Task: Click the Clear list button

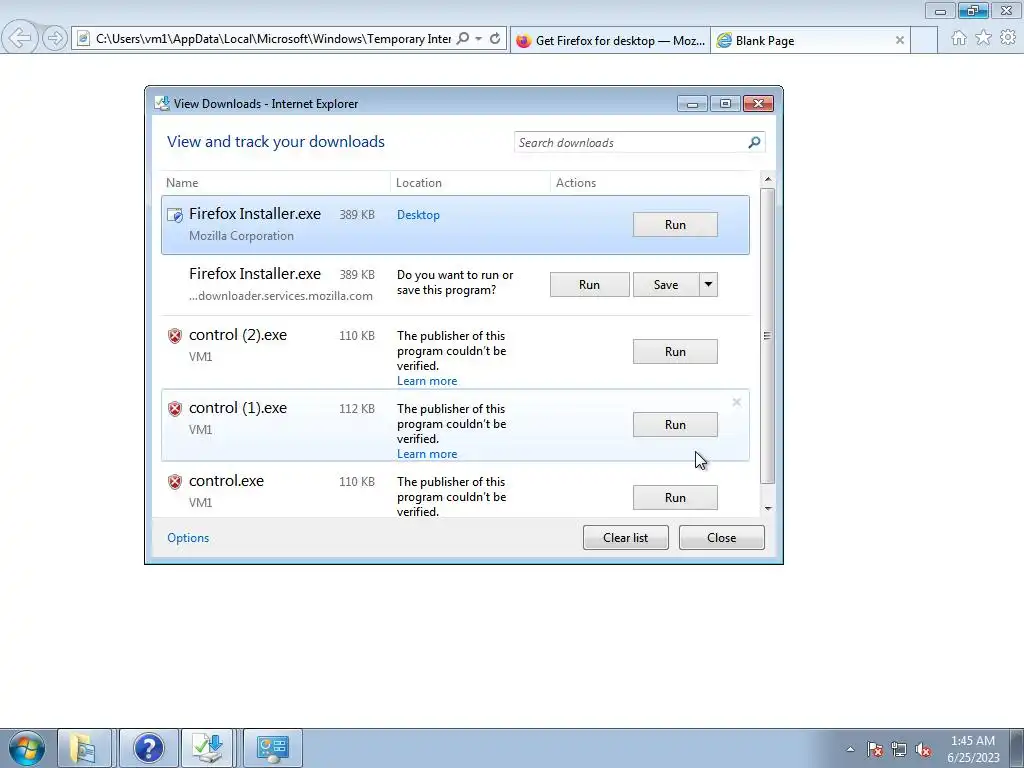Action: 625,538
